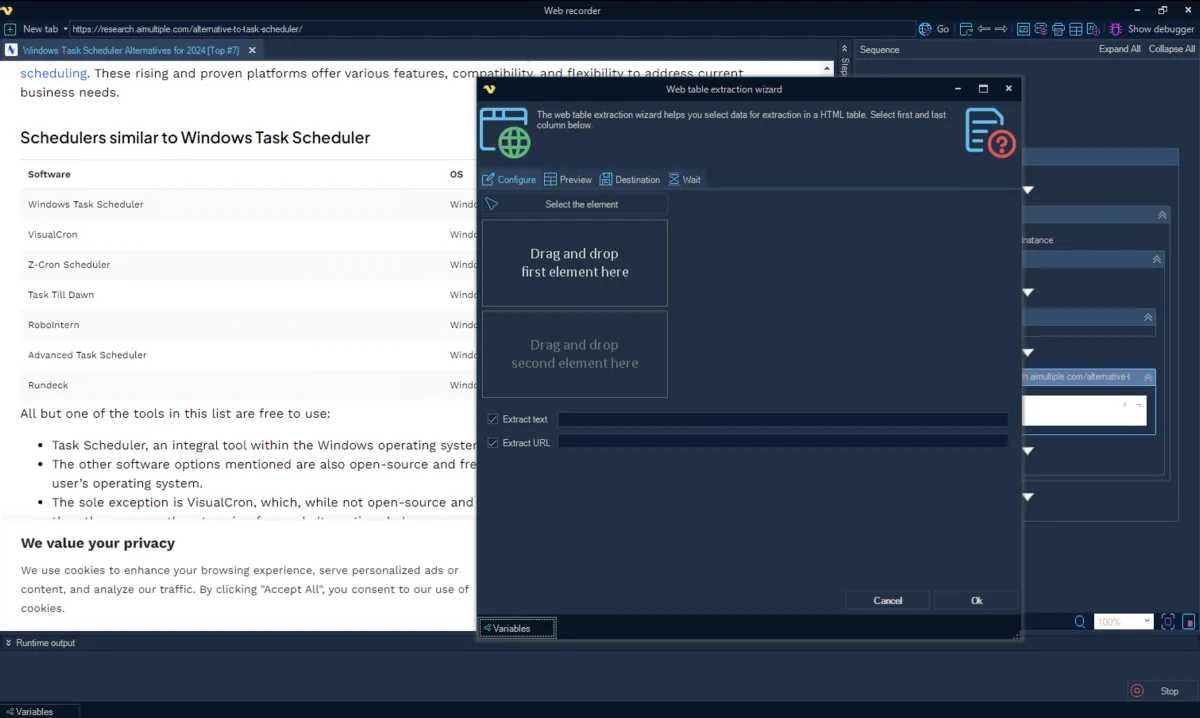Toggle the Extract URL checkbox
The width and height of the screenshot is (1200, 718).
[x=493, y=442]
